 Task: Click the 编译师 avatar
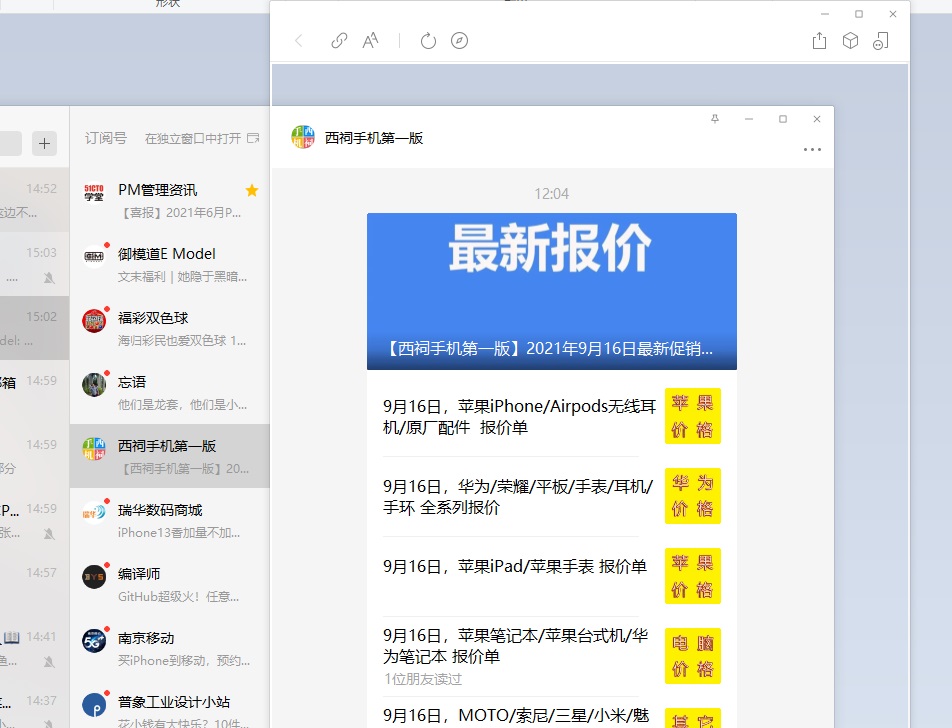pyautogui.click(x=94, y=577)
